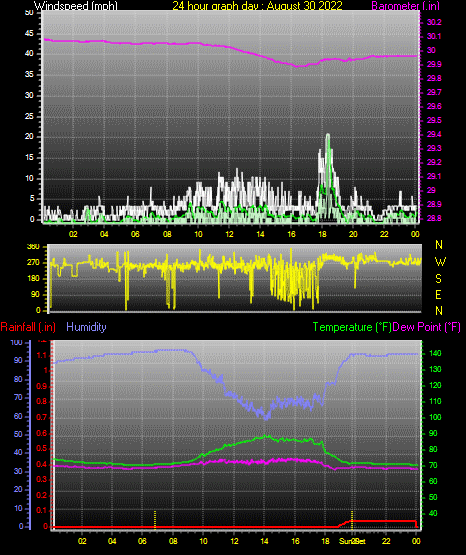Click 140 on the green temperature axis
This screenshot has height=555, width=466.
pos(435,354)
